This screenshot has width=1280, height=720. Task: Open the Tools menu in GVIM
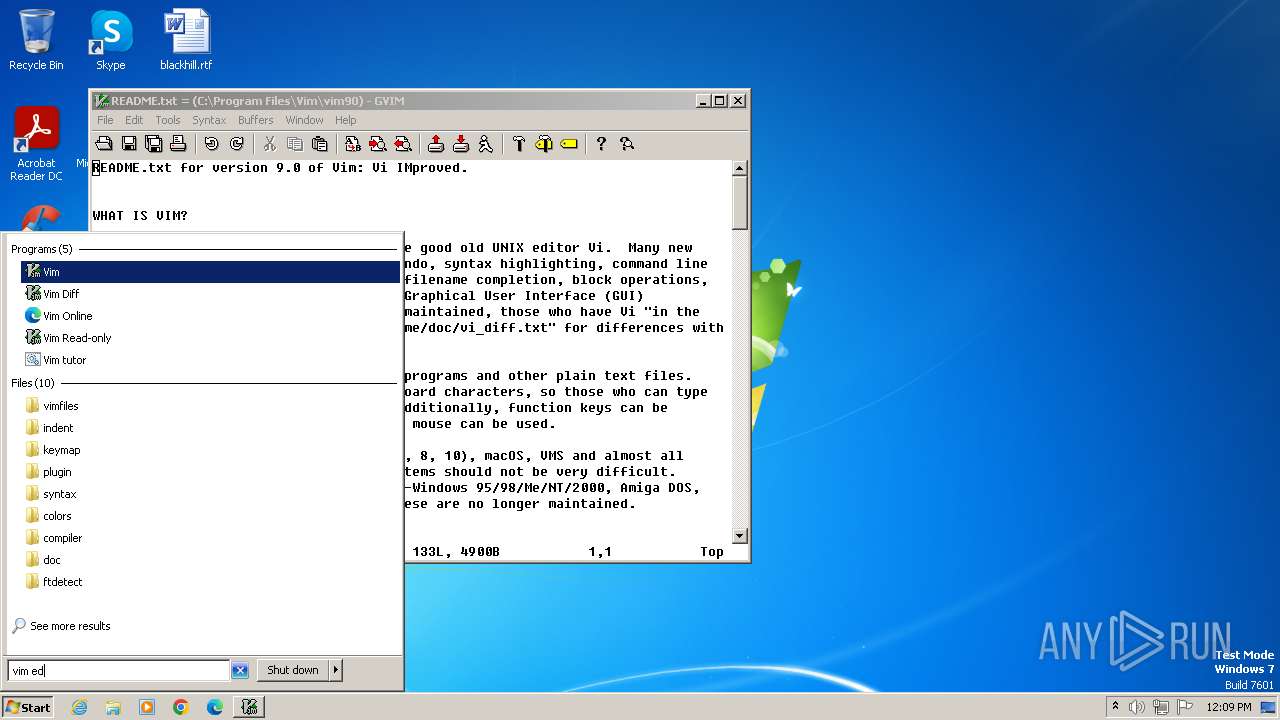click(x=168, y=120)
